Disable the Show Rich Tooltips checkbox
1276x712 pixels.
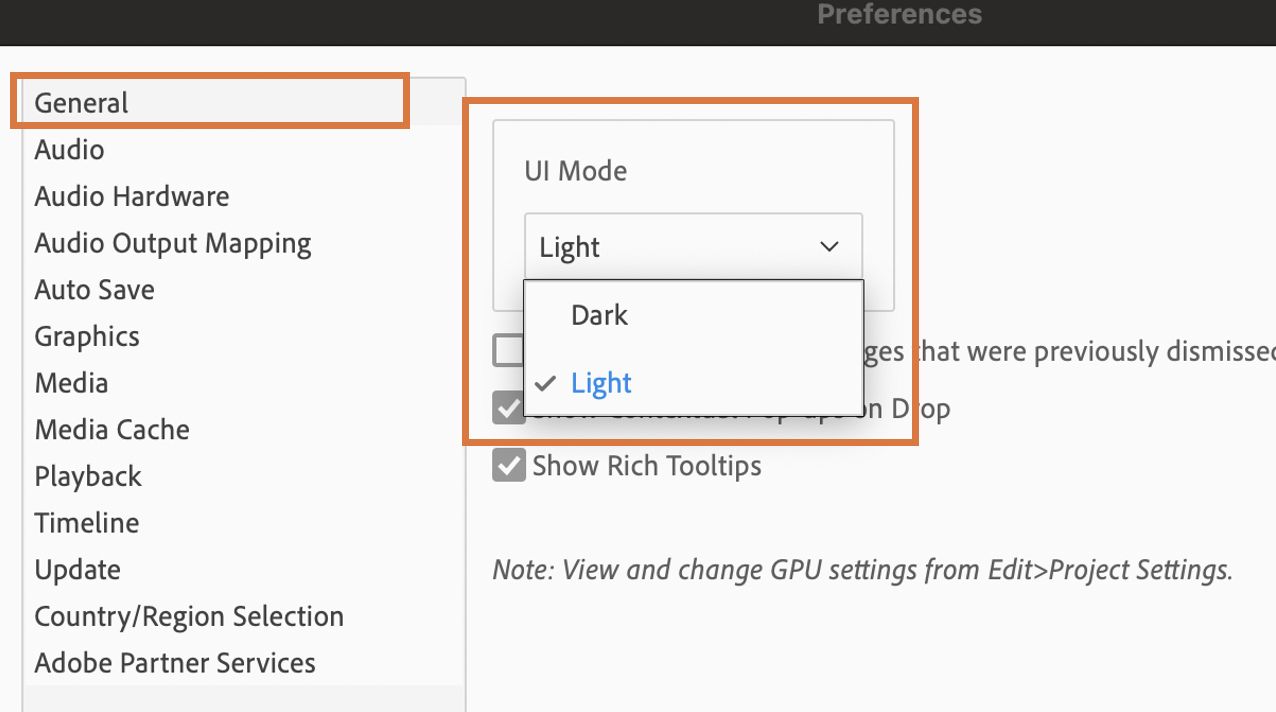point(509,466)
